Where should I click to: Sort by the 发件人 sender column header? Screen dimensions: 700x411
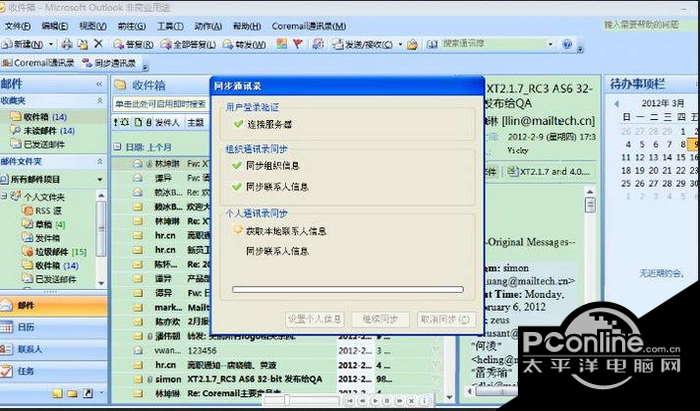pos(167,122)
